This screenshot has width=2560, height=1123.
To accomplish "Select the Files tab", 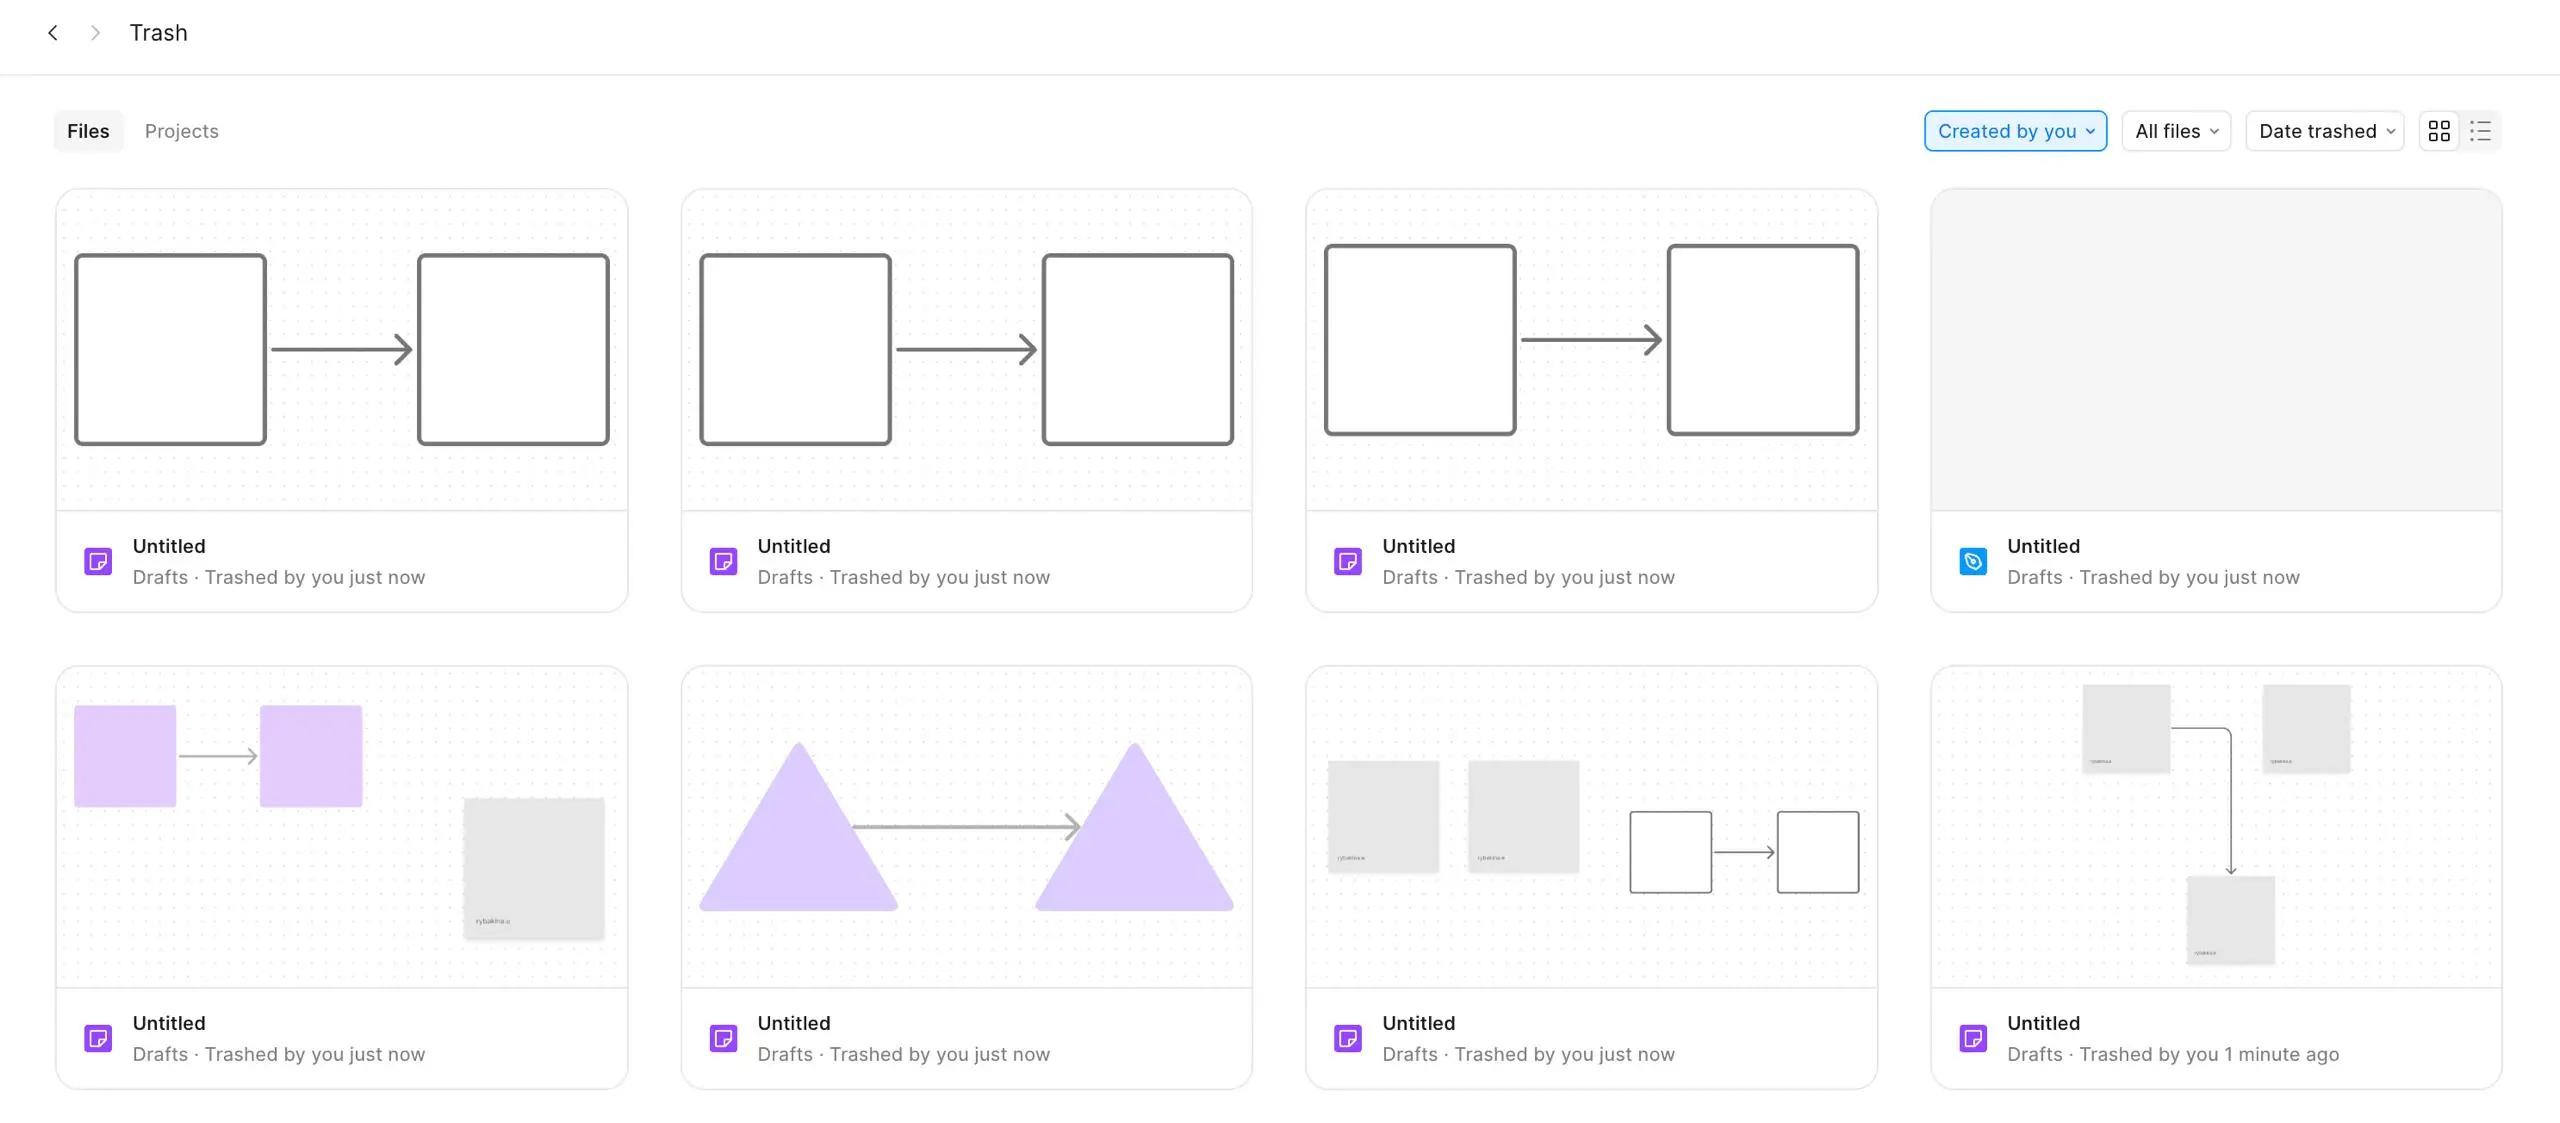I will coord(88,131).
